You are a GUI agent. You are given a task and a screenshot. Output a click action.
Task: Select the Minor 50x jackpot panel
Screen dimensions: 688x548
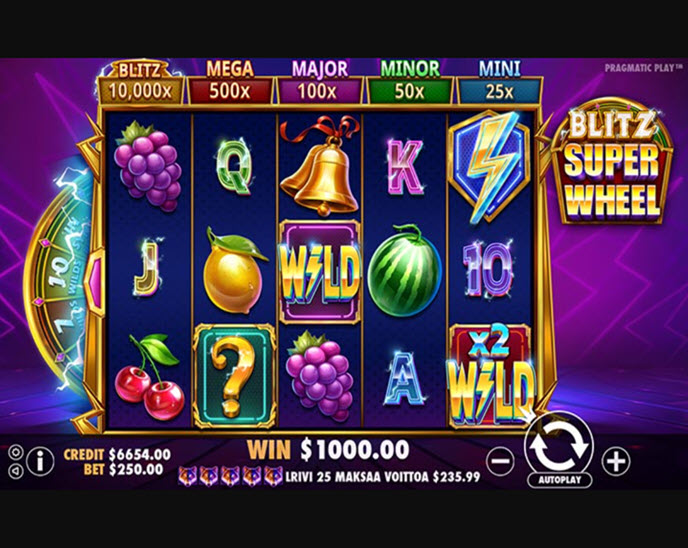[409, 84]
